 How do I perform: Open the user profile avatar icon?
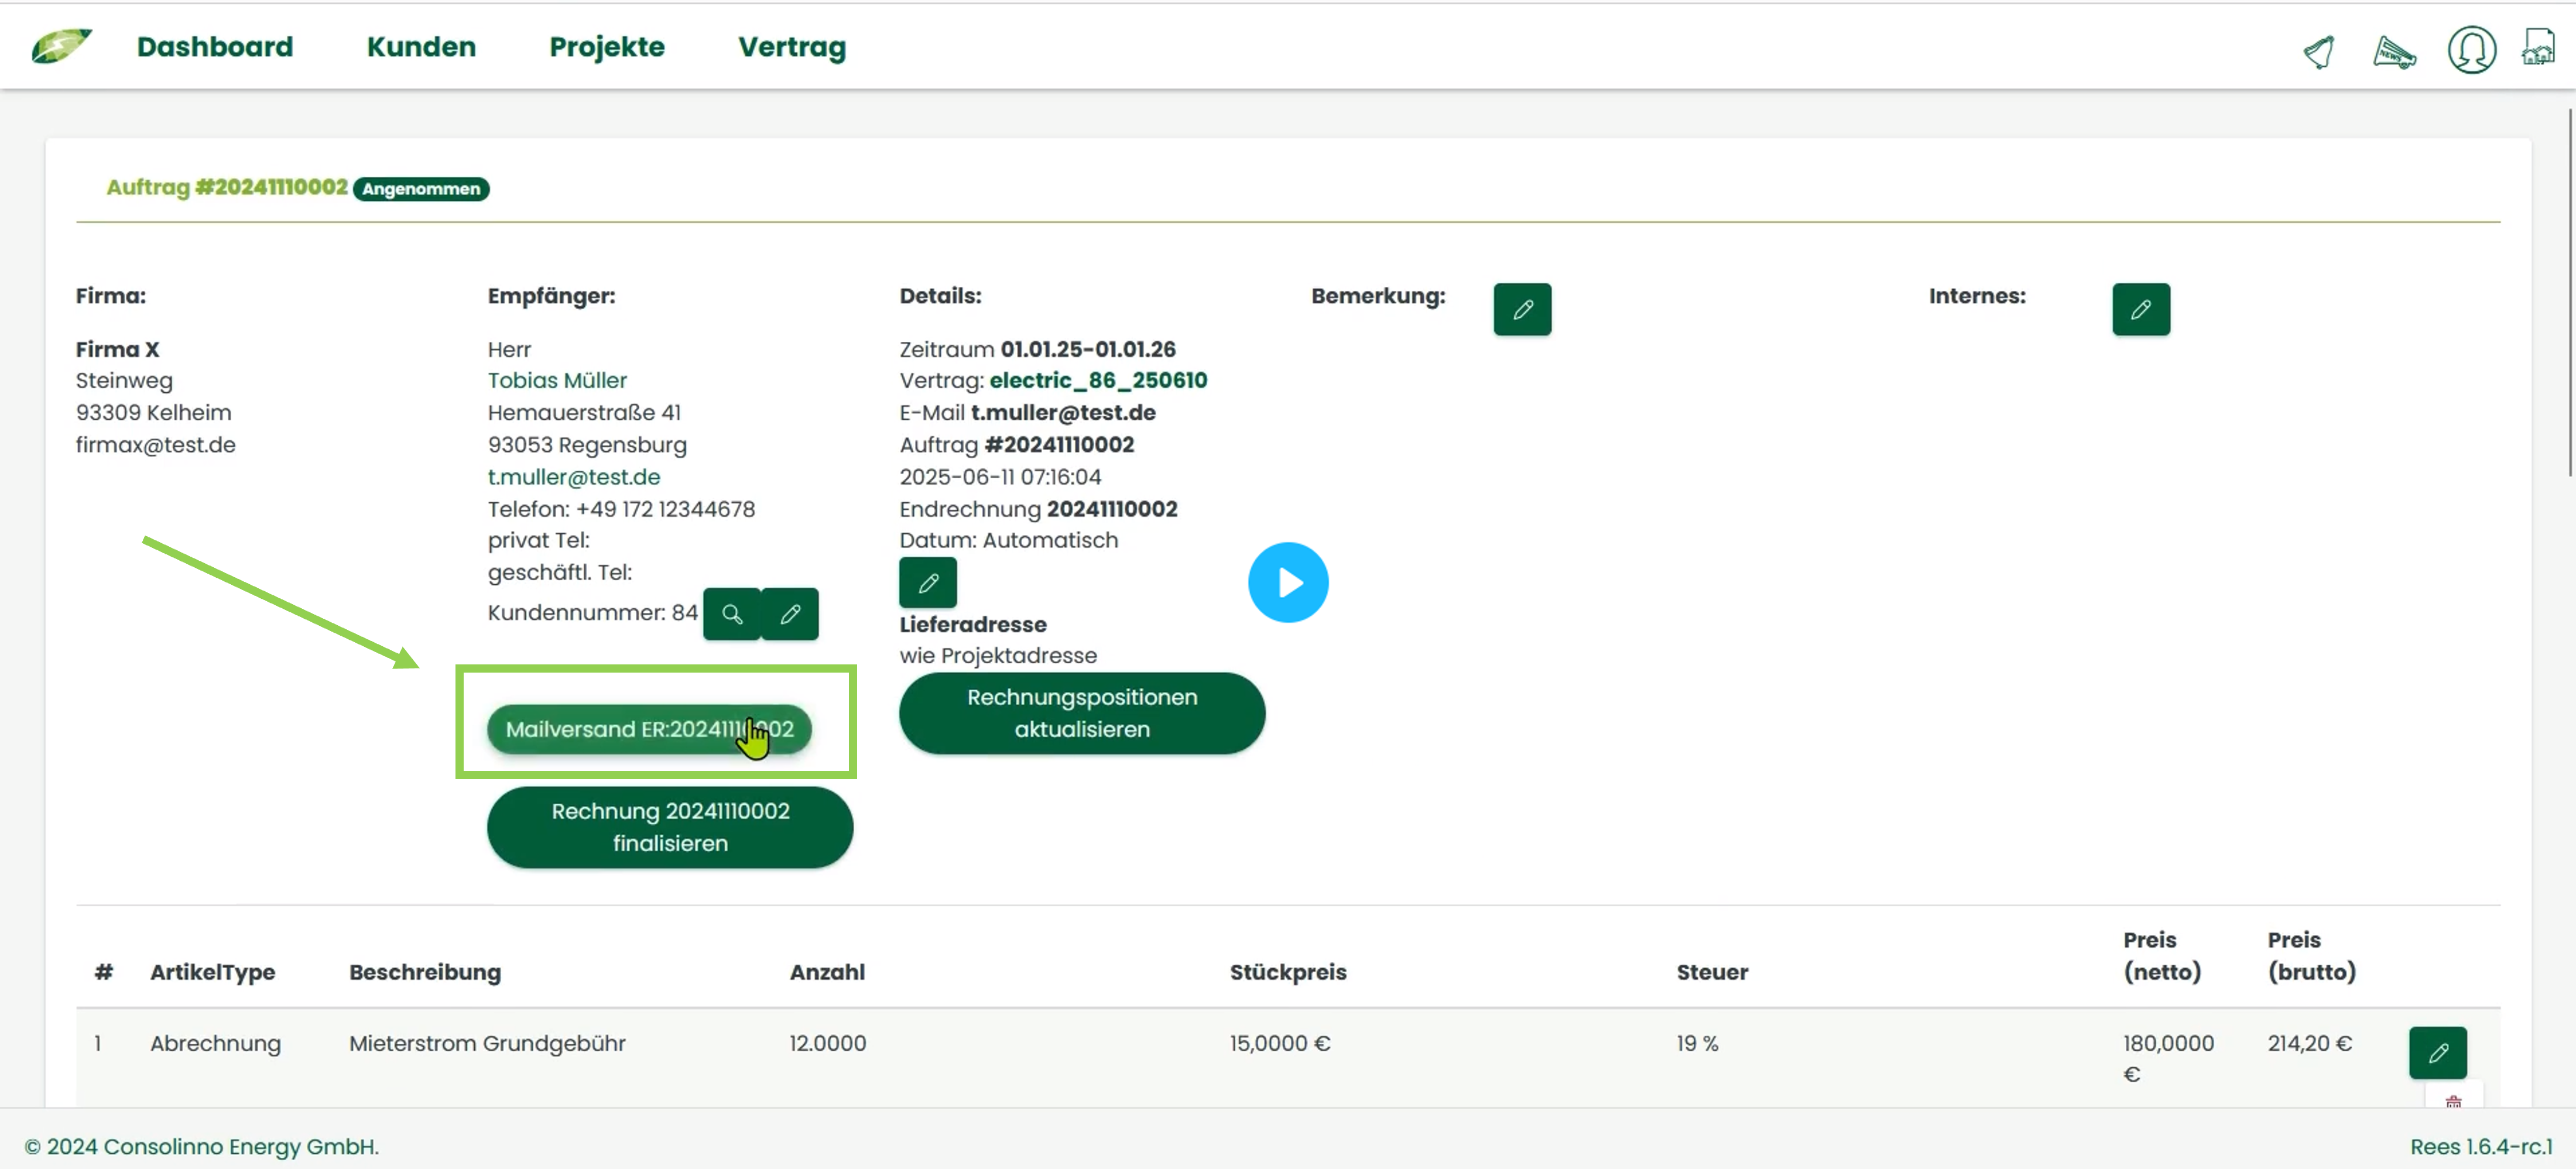(x=2471, y=49)
